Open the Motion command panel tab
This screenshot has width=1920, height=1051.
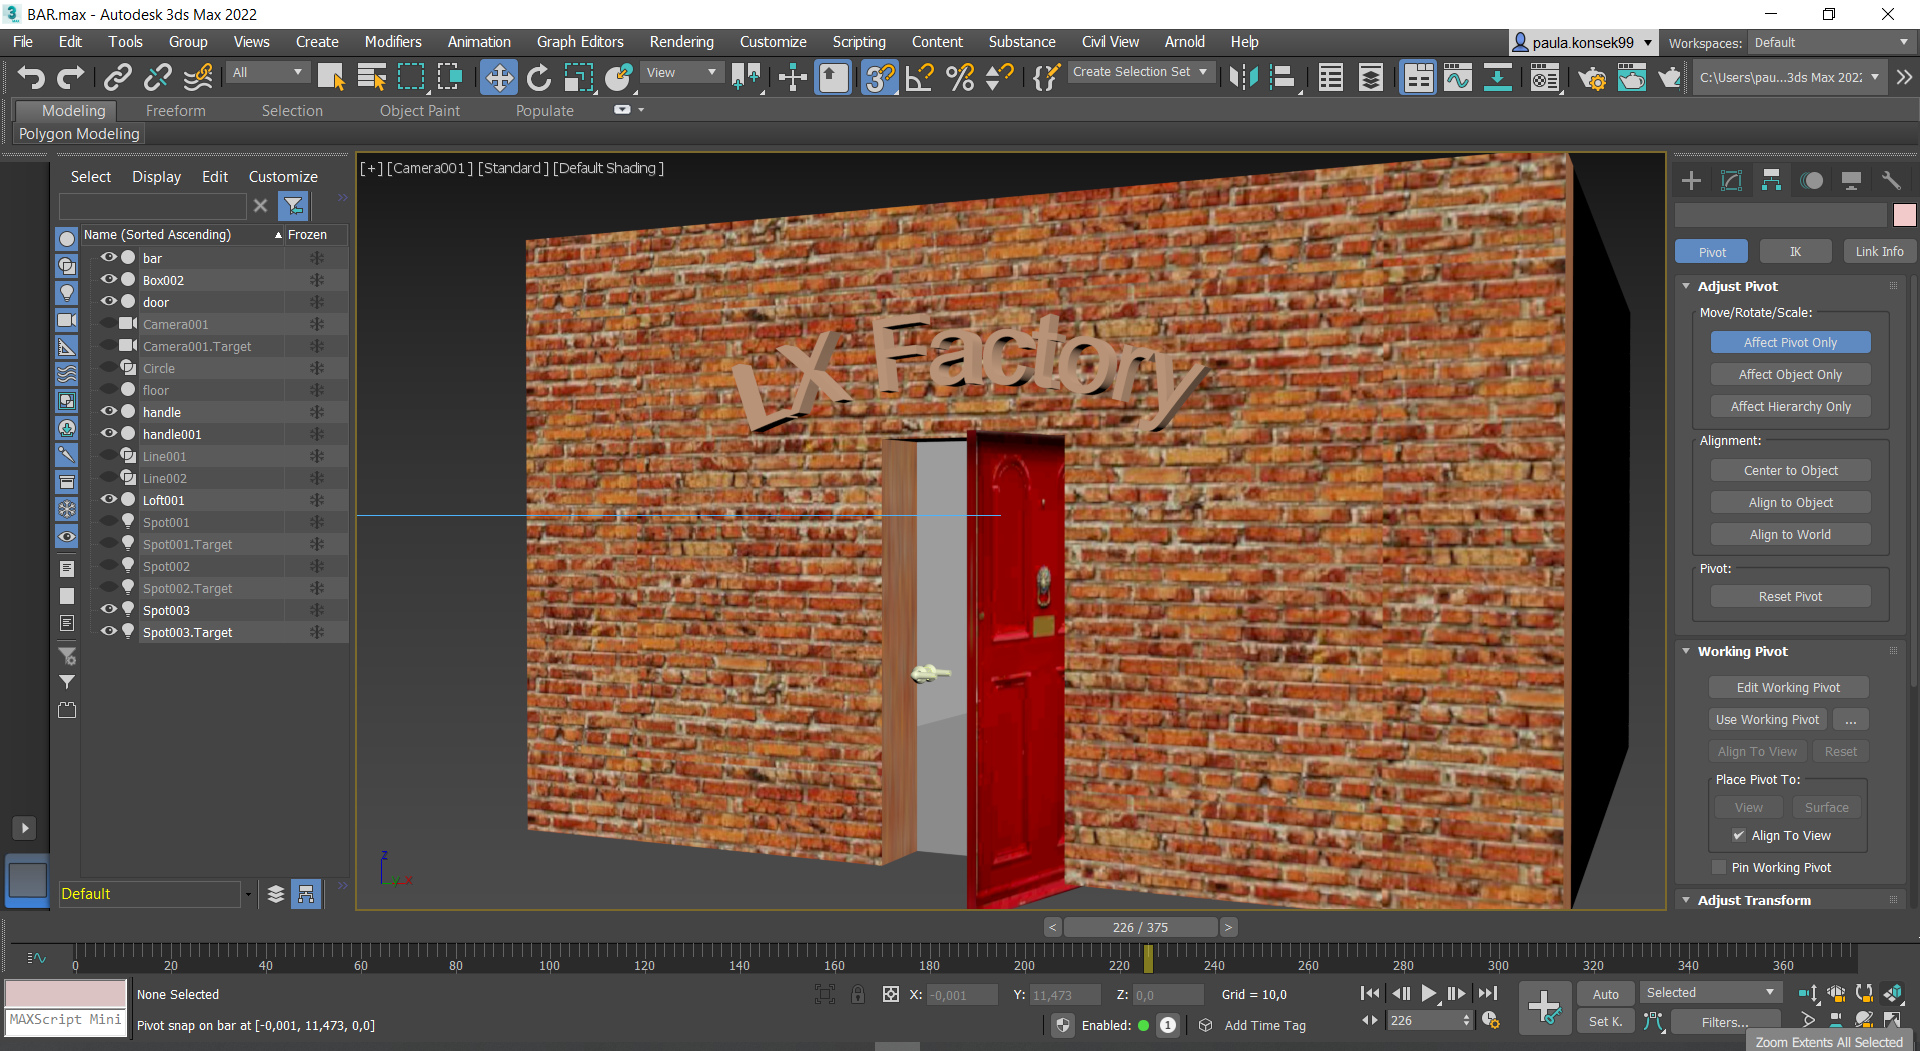(1811, 180)
